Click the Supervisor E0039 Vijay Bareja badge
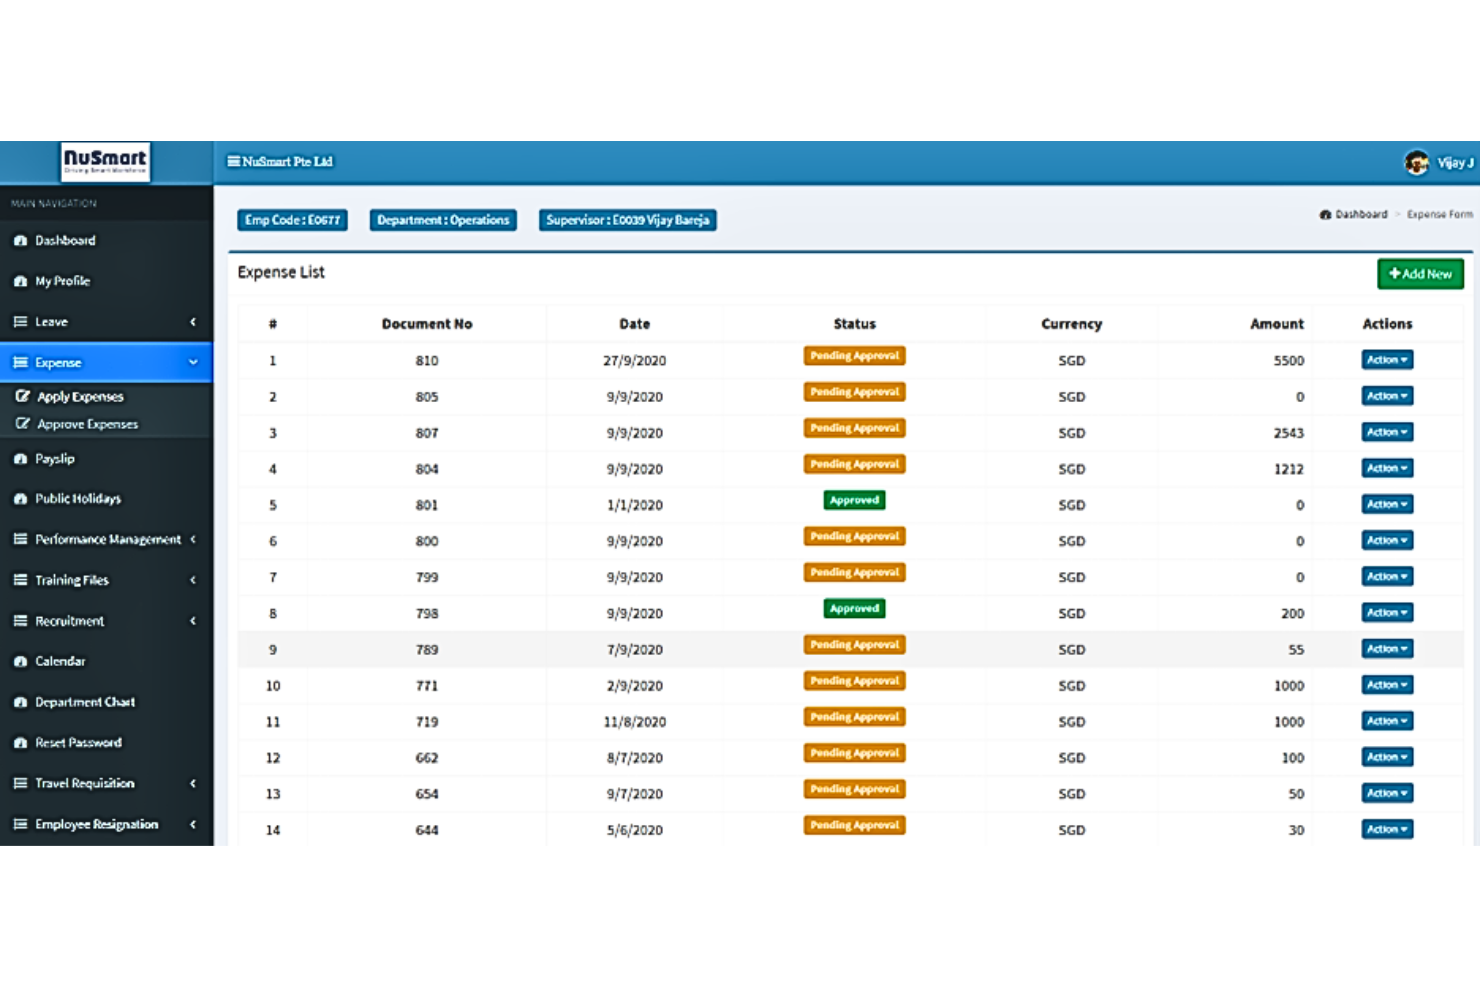 click(628, 220)
